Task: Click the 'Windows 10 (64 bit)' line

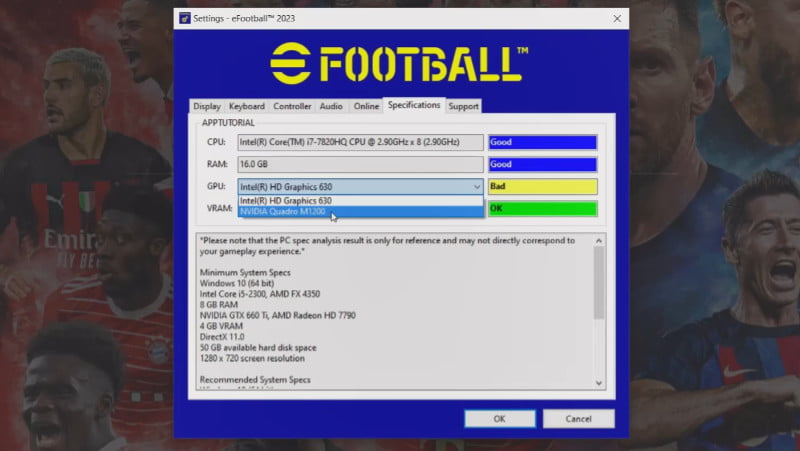Action: click(237, 283)
